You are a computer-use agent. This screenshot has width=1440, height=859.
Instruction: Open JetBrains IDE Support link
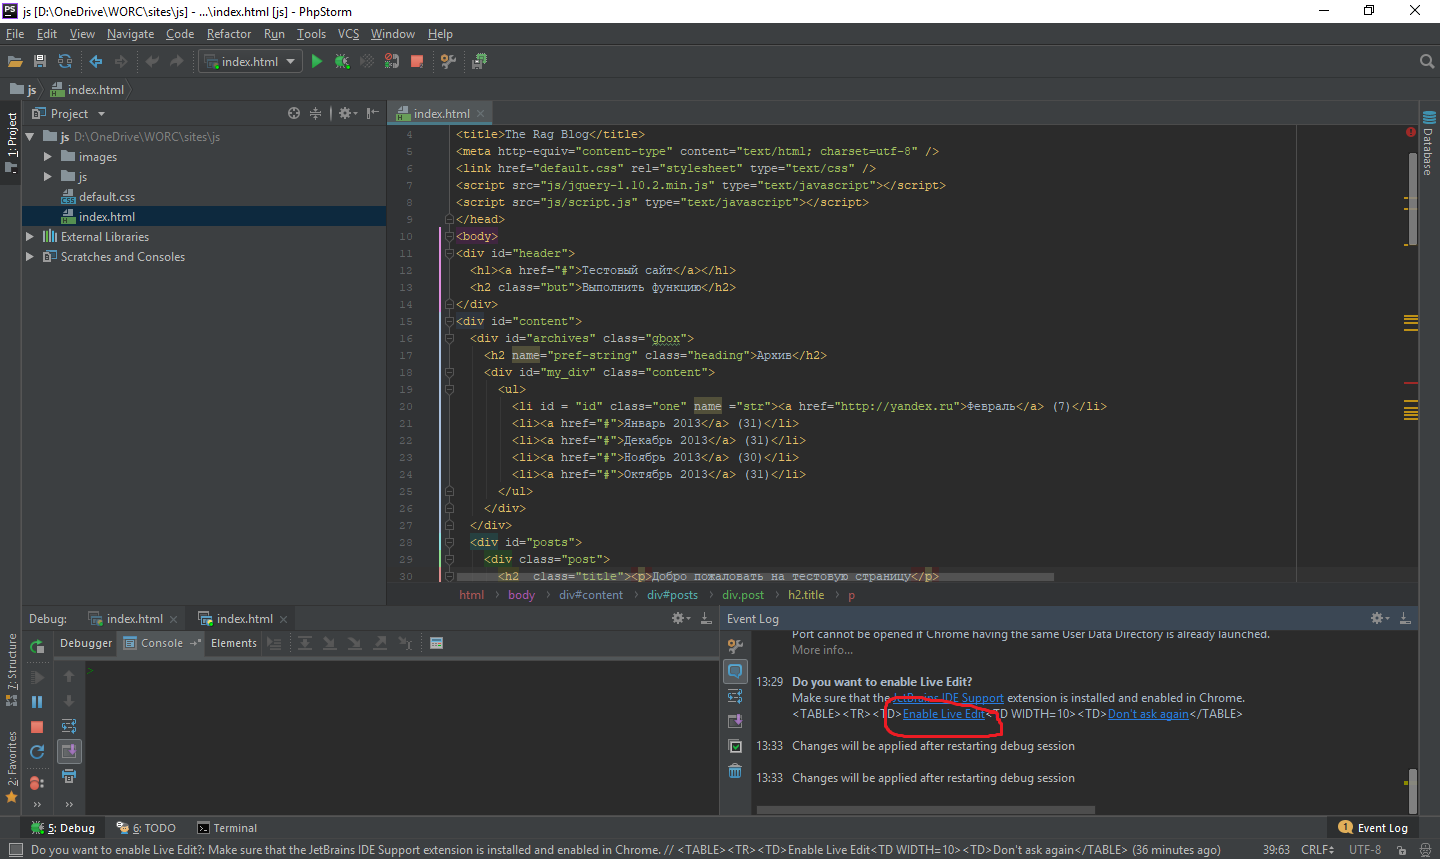[948, 698]
